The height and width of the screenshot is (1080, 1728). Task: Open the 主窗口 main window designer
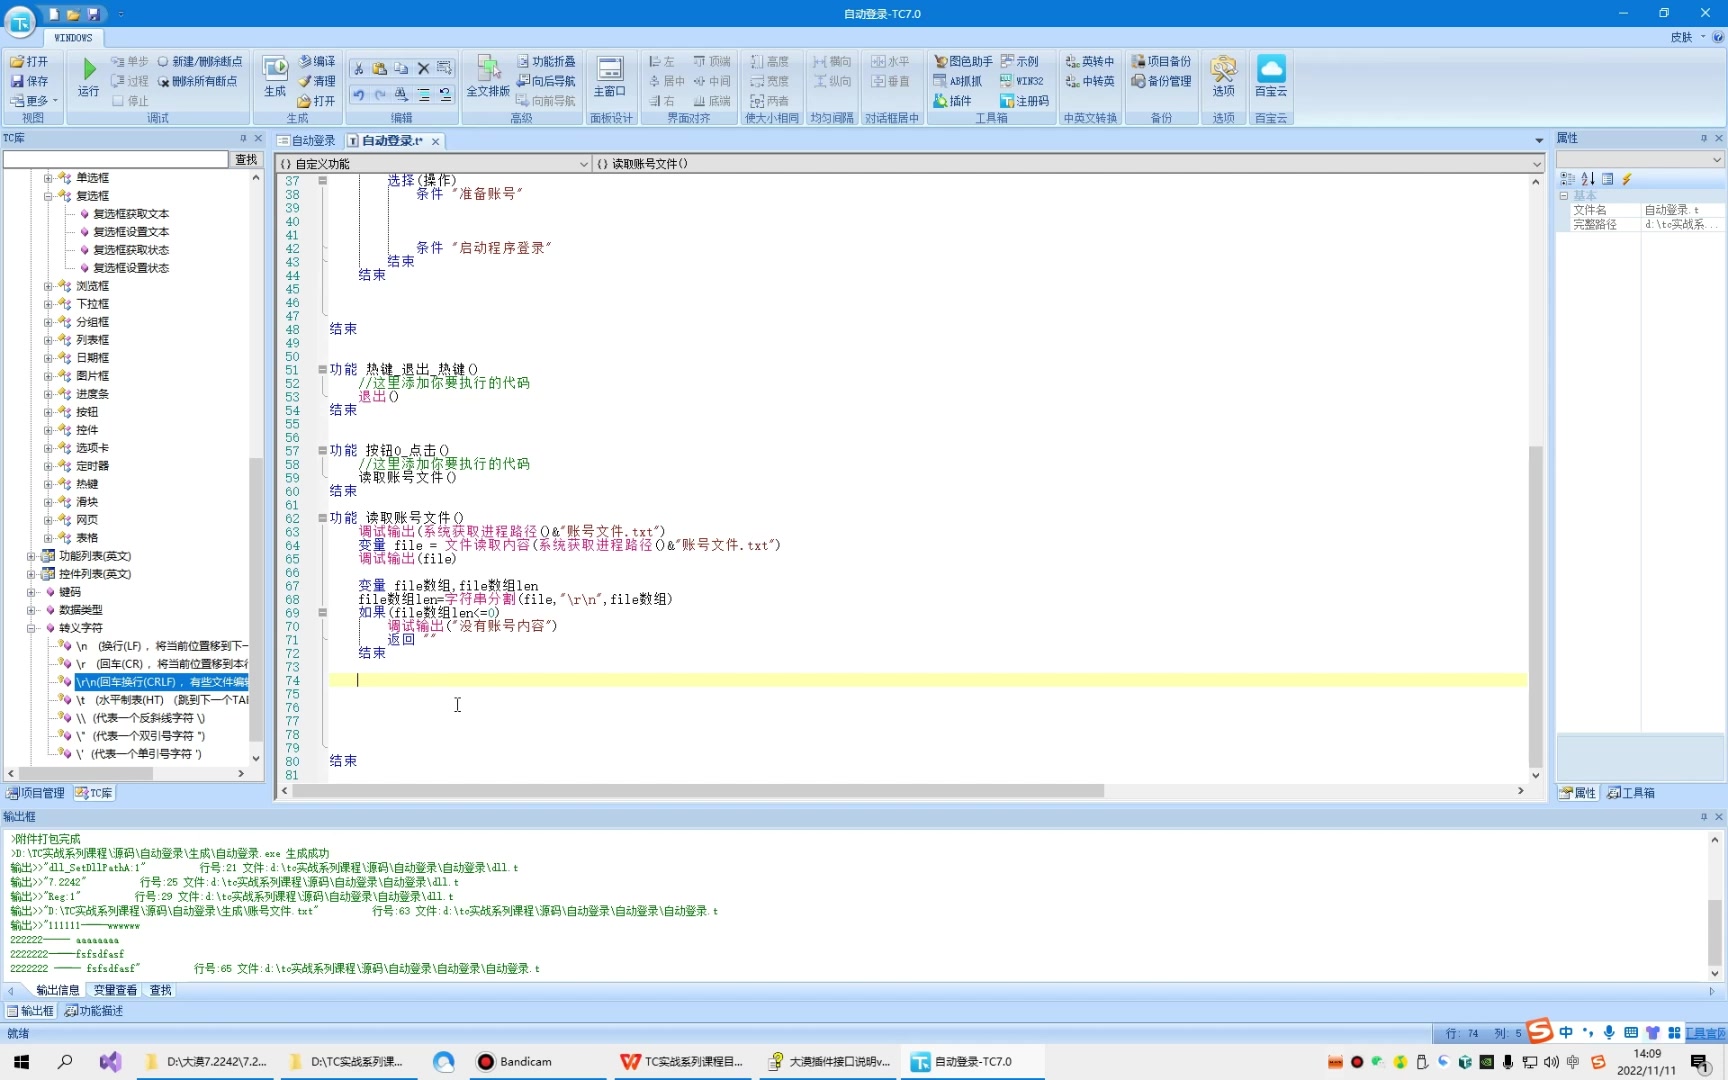coord(609,70)
